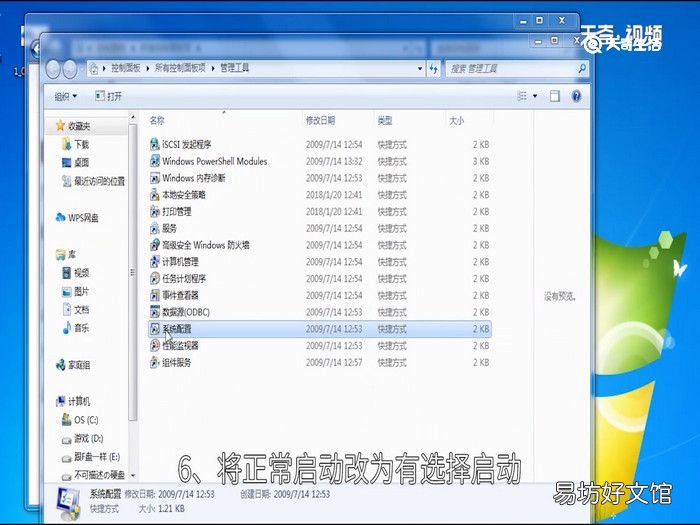The height and width of the screenshot is (525, 700).
Task: Select the Windows PowerShell Modules icon
Action: point(154,161)
